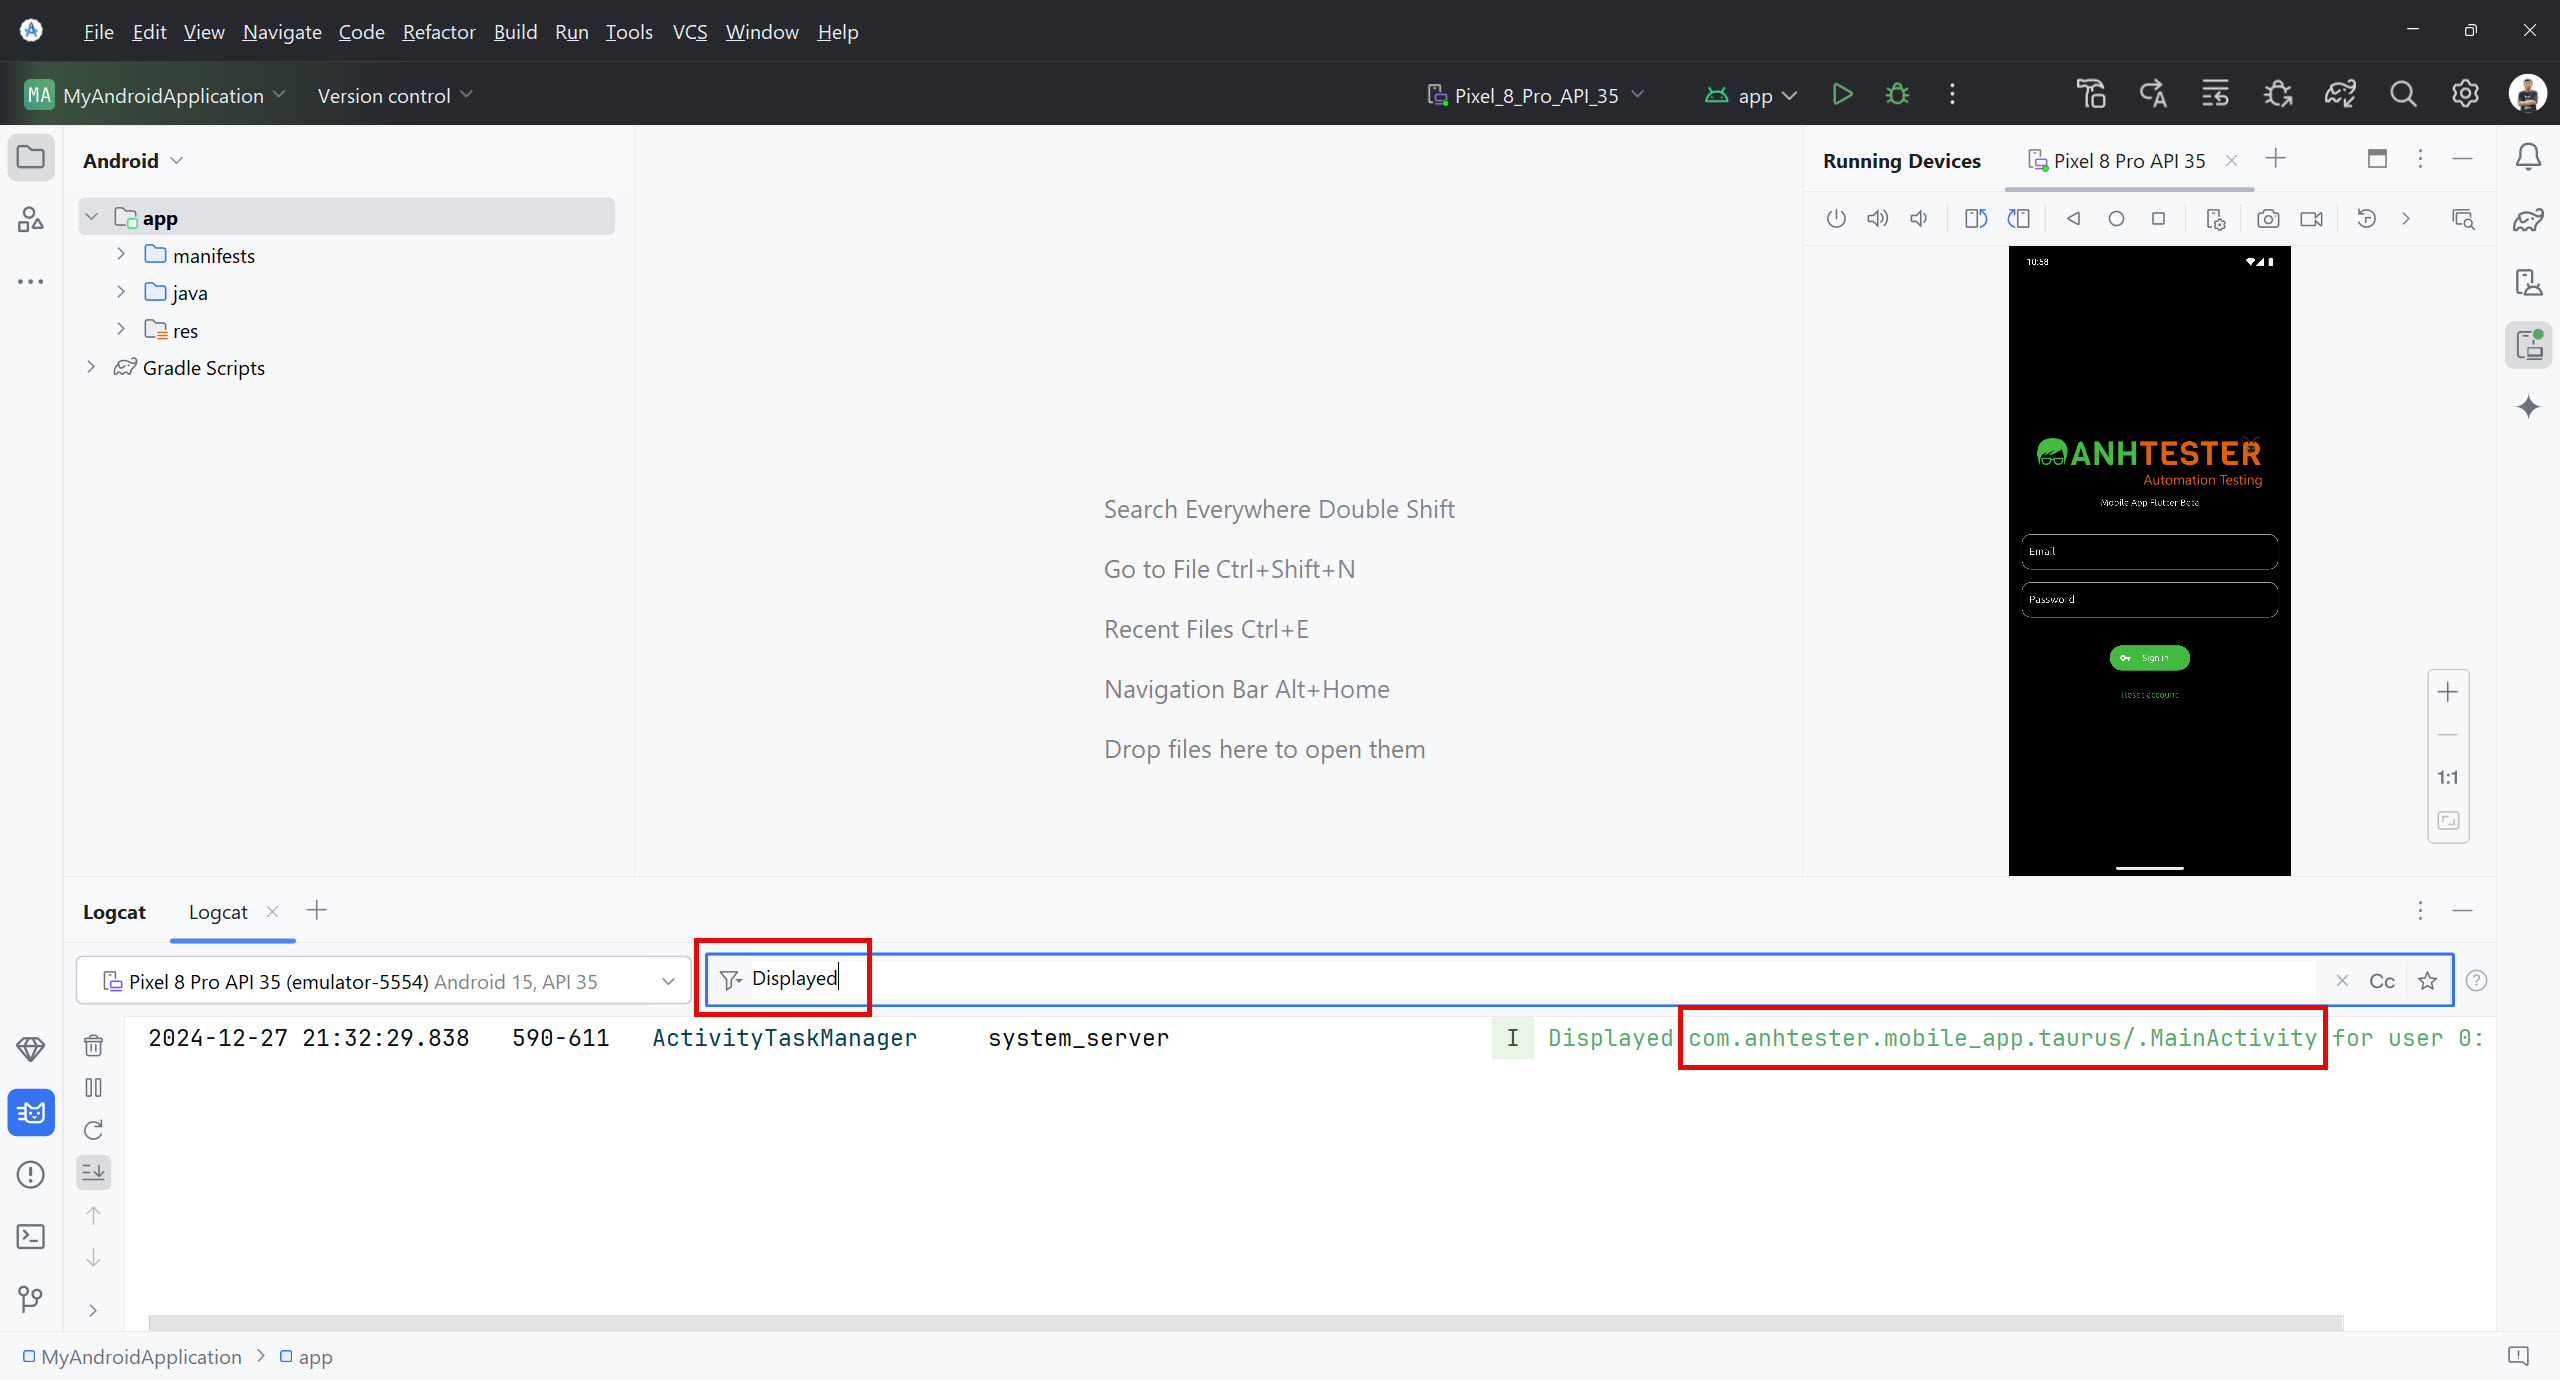Open Gemini sparkle icon in right sidebar
This screenshot has width=2560, height=1380.
coord(2529,407)
